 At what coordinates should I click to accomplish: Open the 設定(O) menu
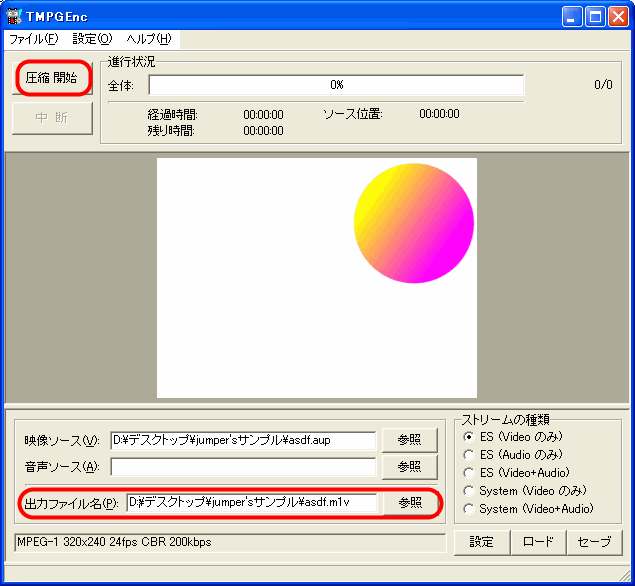pyautogui.click(x=92, y=39)
